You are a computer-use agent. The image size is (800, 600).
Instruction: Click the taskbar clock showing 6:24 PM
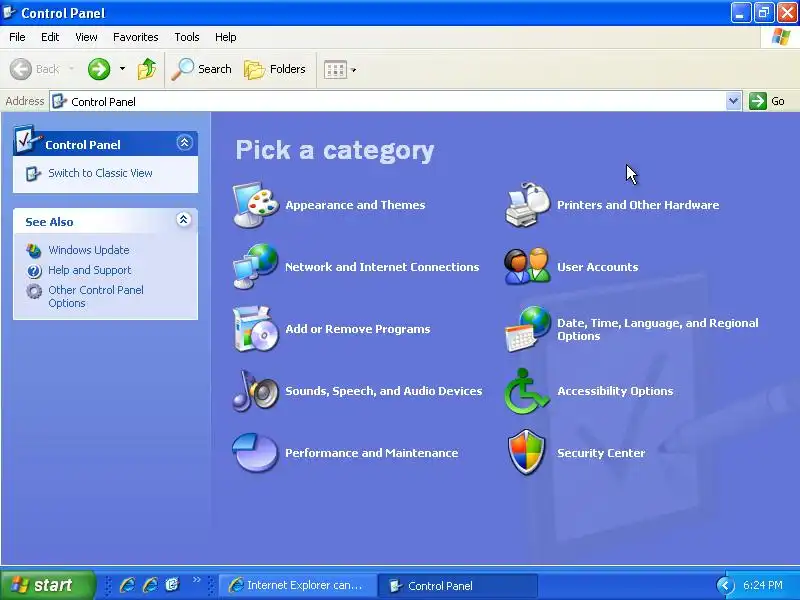tap(763, 585)
